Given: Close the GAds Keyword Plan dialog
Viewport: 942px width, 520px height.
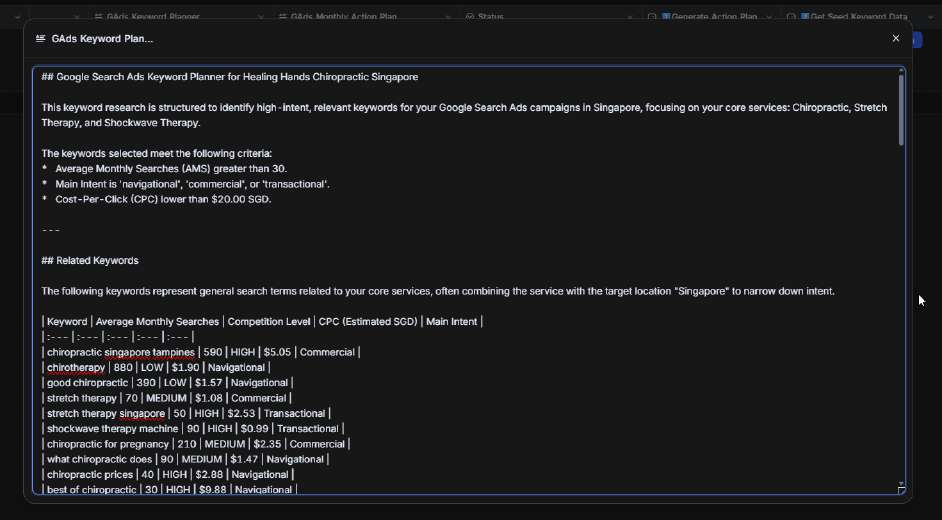Looking at the screenshot, I should (896, 38).
